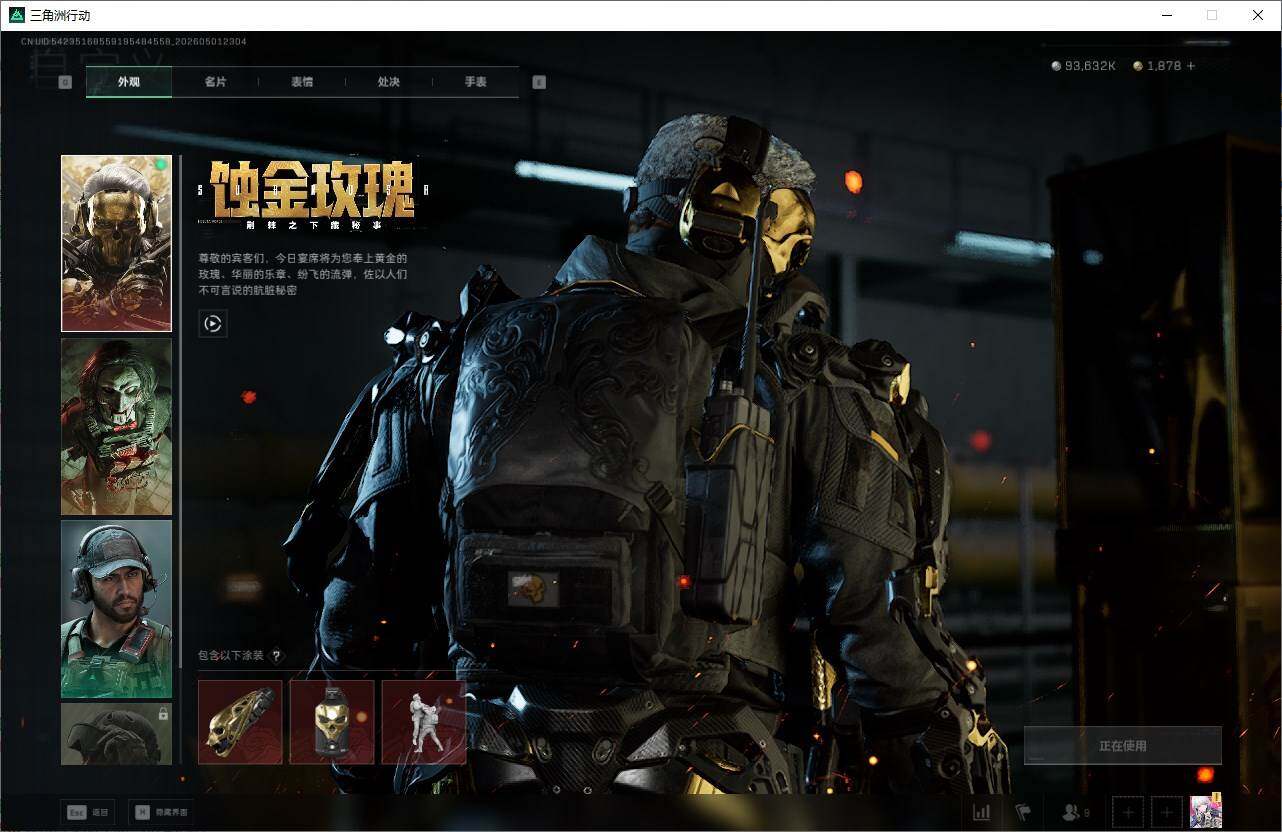
Task: Play the 蚀金玫瑰 skin preview video
Action: tap(213, 323)
